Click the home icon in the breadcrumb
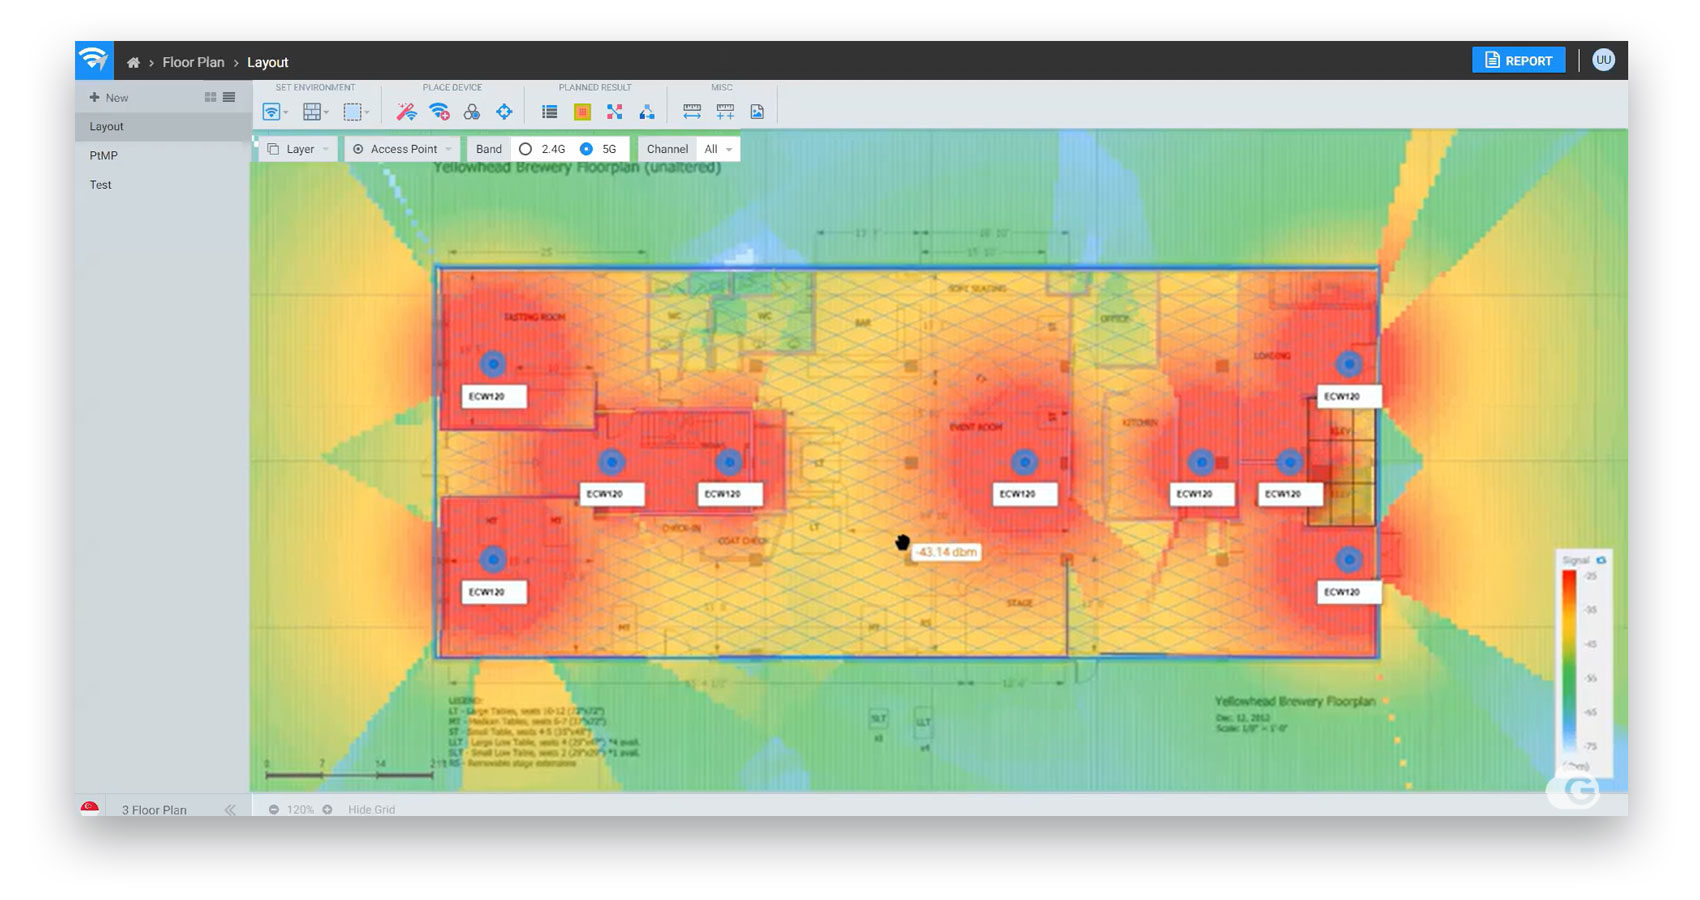Image resolution: width=1700 pixels, height=900 pixels. (133, 62)
